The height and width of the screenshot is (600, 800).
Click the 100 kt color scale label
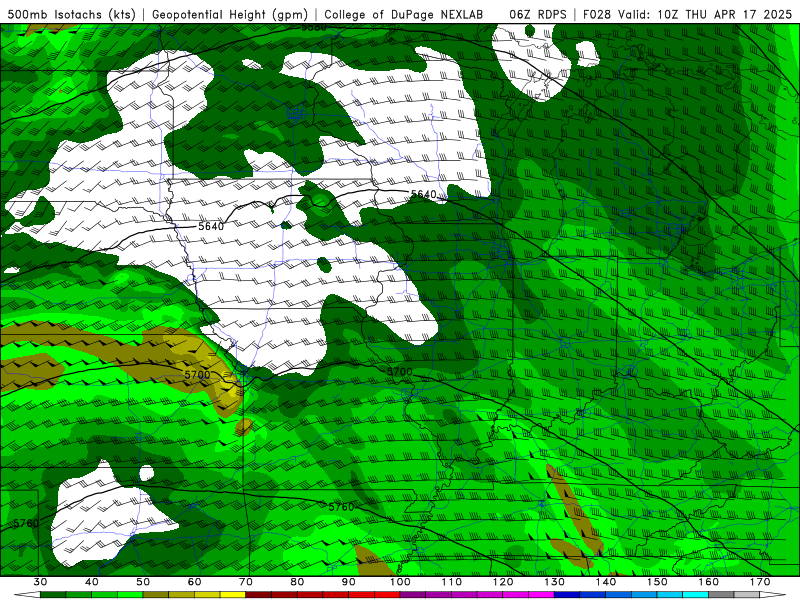400,582
